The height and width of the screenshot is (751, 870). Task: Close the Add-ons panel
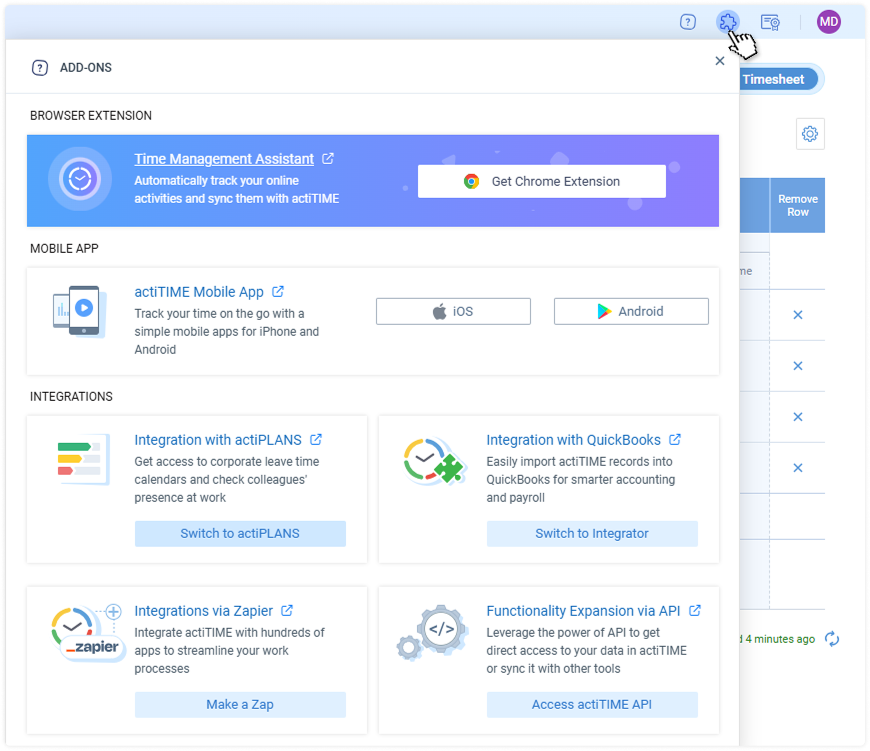point(720,61)
